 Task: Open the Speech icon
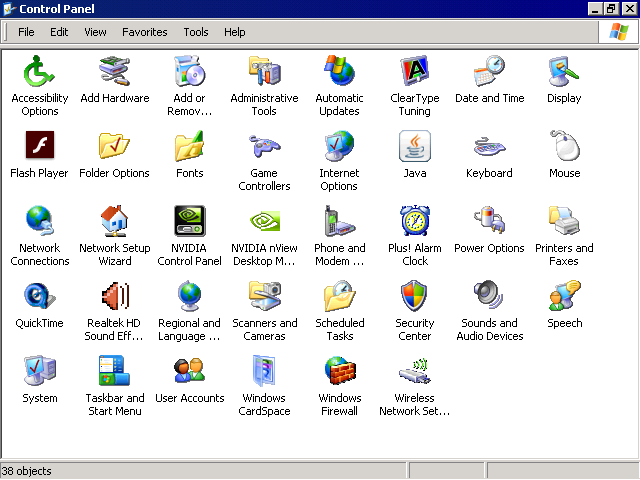(565, 296)
